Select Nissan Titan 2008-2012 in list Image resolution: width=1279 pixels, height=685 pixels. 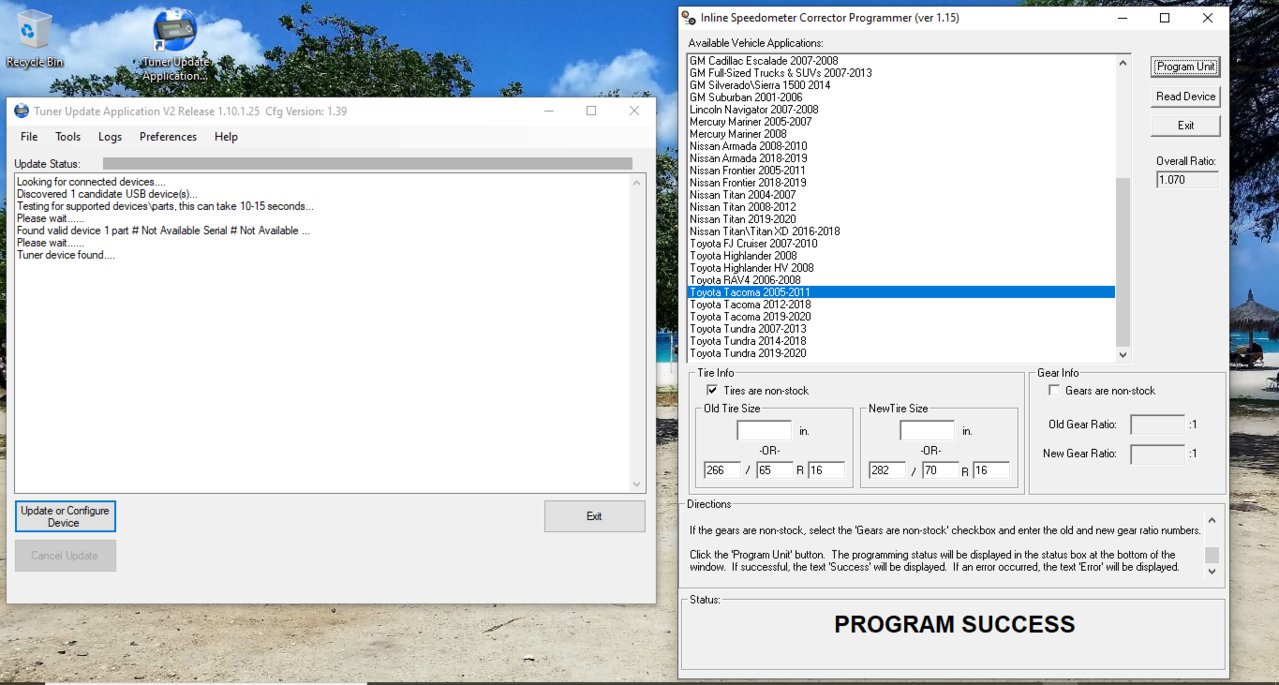tap(901, 207)
